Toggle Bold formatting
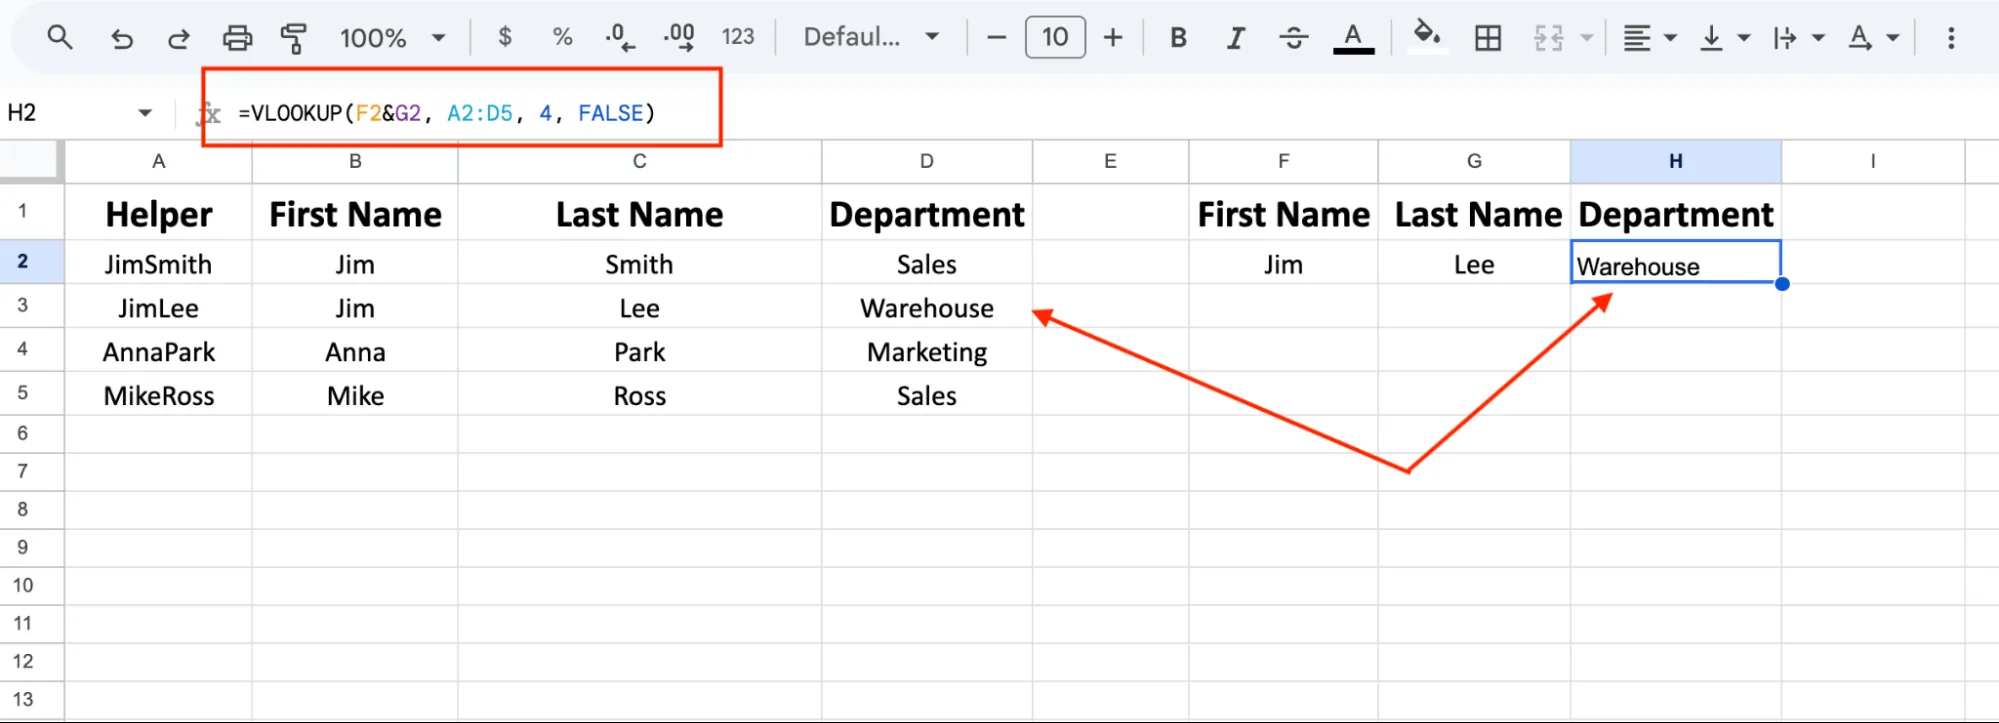Image resolution: width=1999 pixels, height=723 pixels. (1178, 38)
